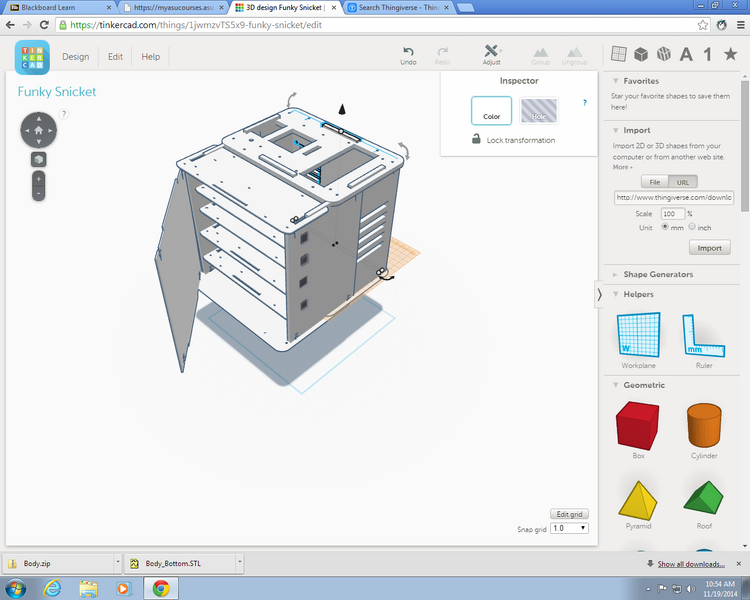This screenshot has height=600, width=750.
Task: Reset the view with the home icon
Action: pos(38,130)
